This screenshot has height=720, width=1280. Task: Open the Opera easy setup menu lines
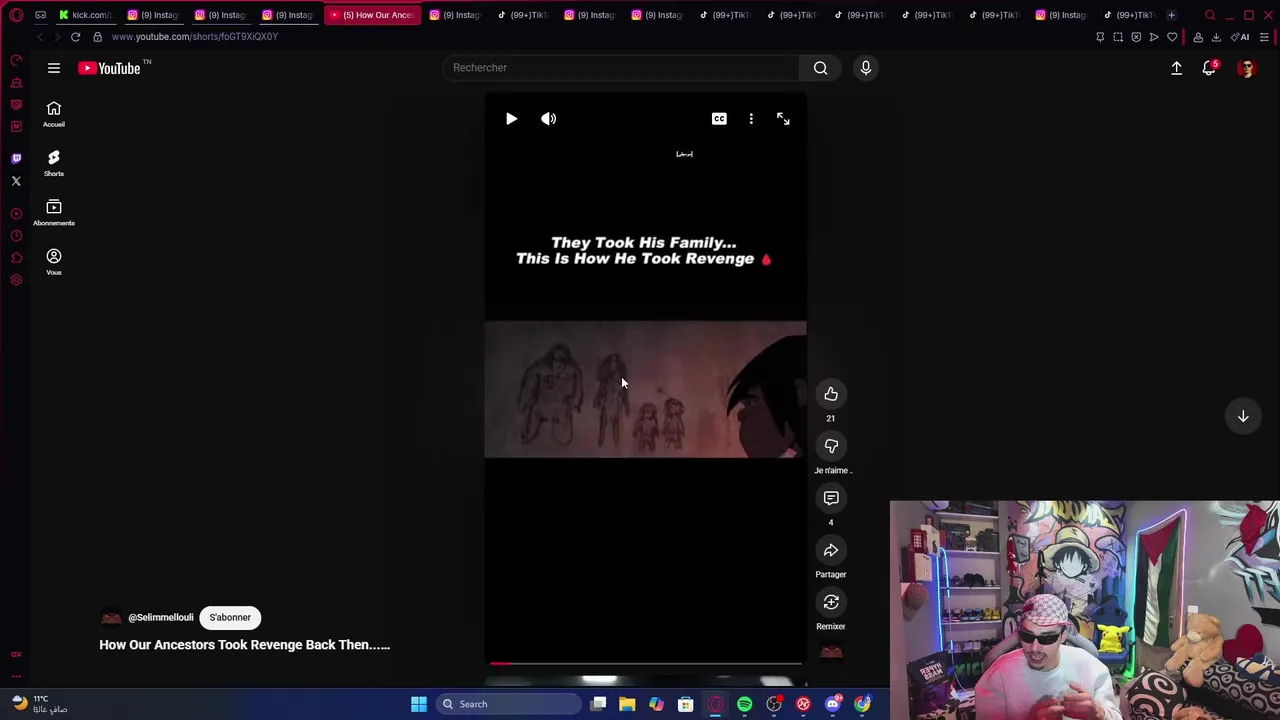coord(1264,37)
